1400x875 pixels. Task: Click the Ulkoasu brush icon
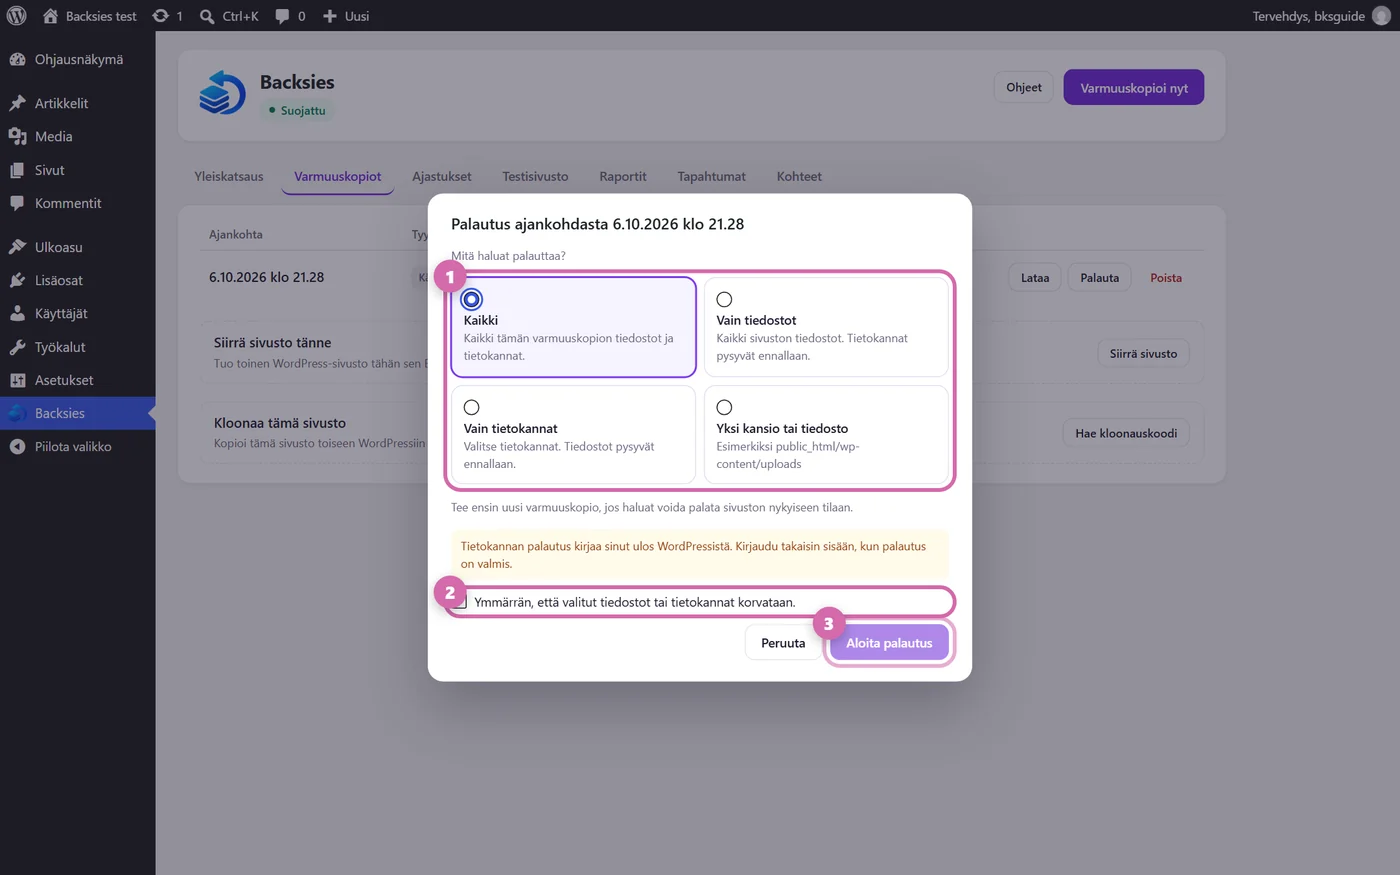pyautogui.click(x=17, y=247)
